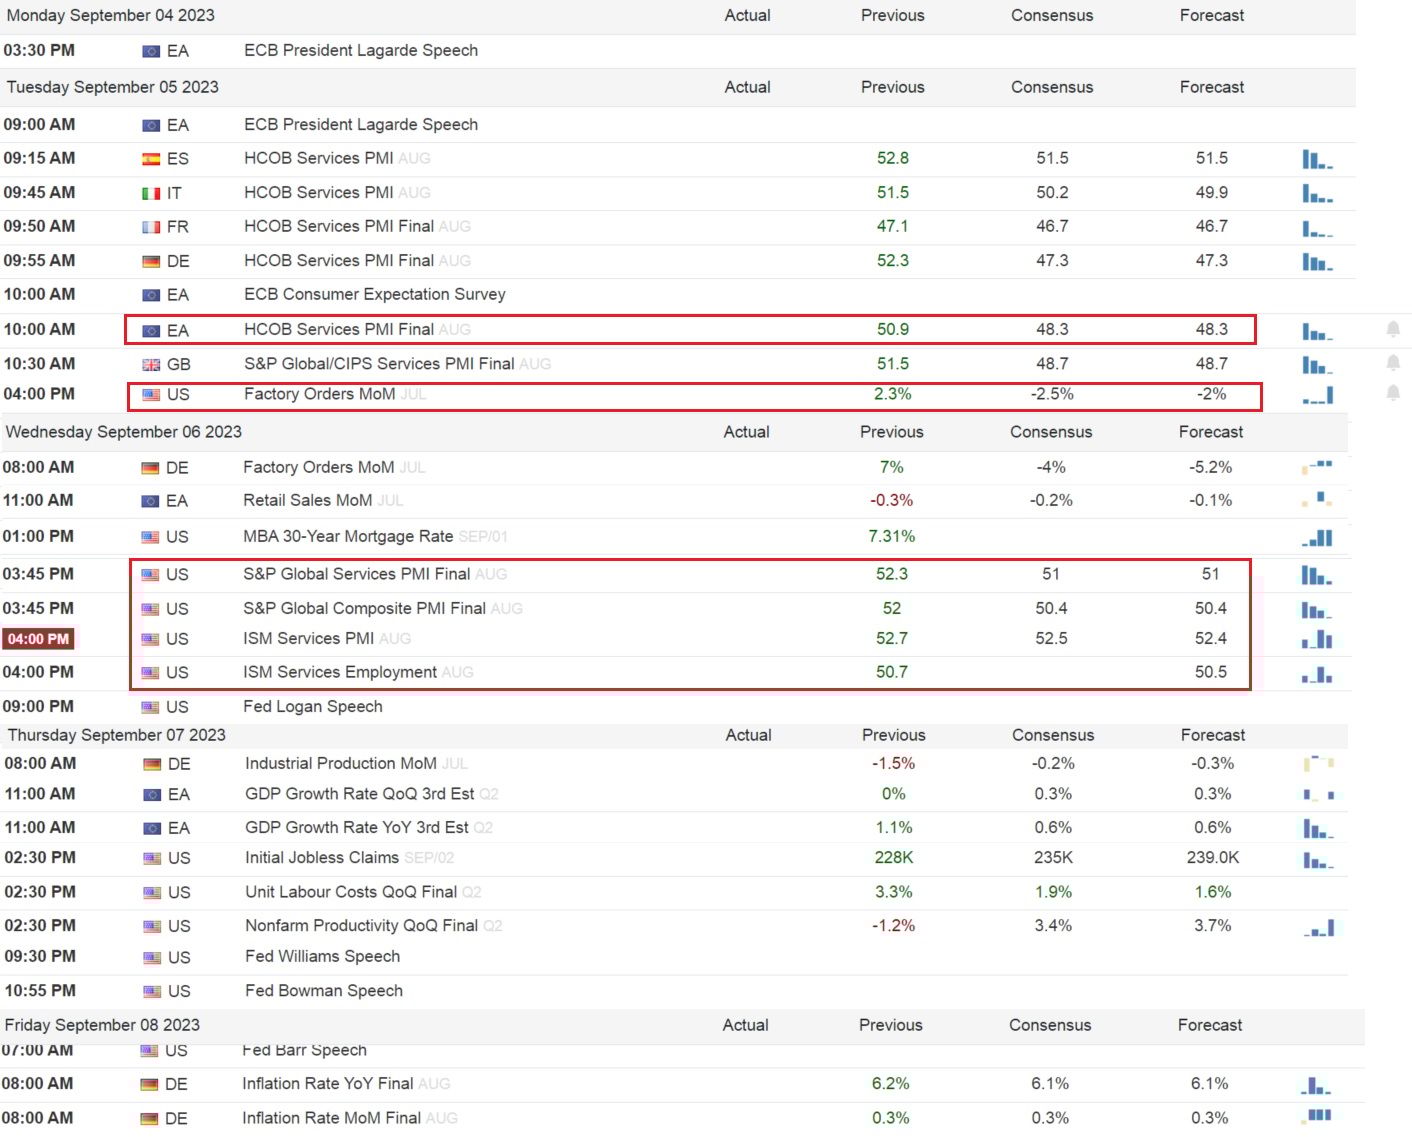Click the Italy flag in the HCOB Services PMI row
Image resolution: width=1412 pixels, height=1139 pixels.
tap(151, 193)
